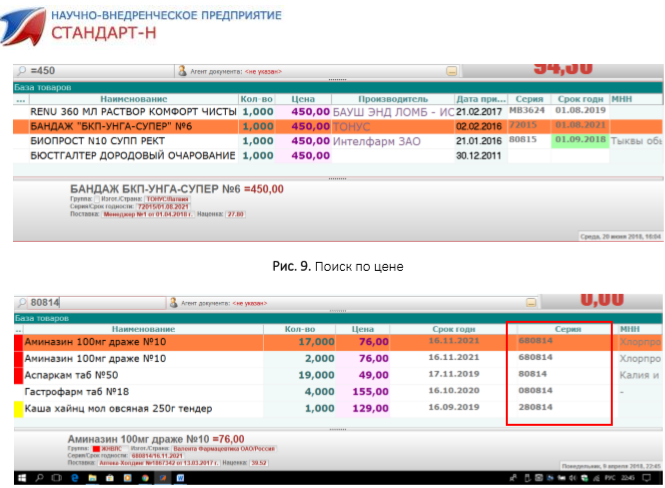Image resolution: width=665 pixels, height=488 pixels.
Task: Select the Аспаркам таб №50 row
Action: [338, 375]
